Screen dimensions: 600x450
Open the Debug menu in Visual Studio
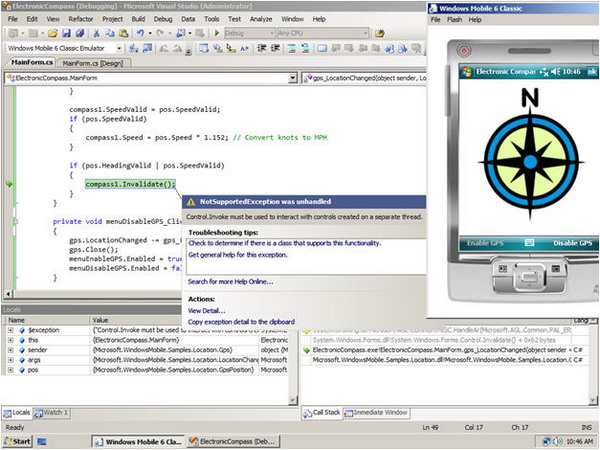tap(163, 19)
